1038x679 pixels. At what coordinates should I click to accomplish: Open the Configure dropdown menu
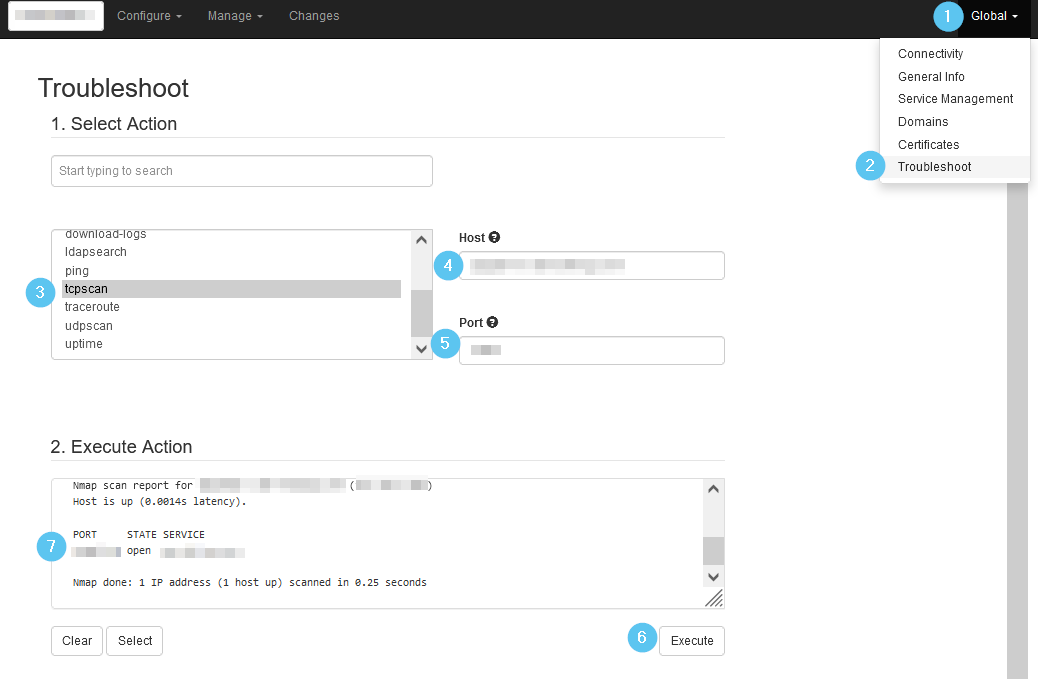(149, 16)
